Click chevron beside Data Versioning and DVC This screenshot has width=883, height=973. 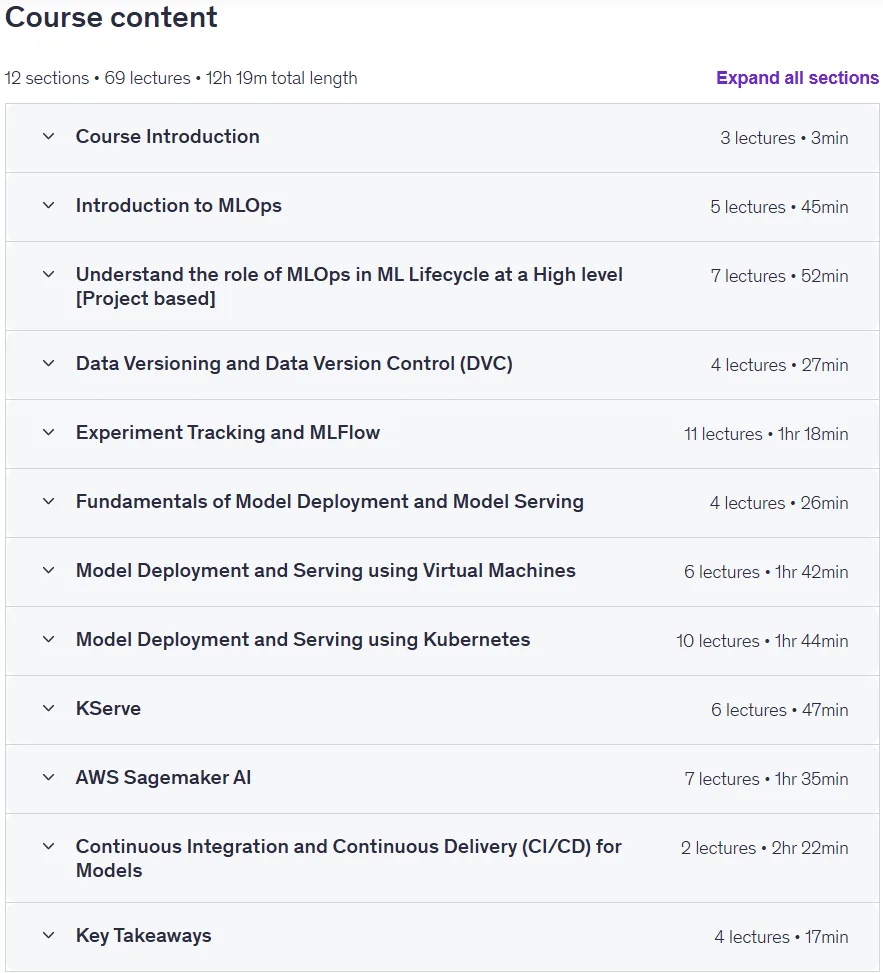coord(48,364)
